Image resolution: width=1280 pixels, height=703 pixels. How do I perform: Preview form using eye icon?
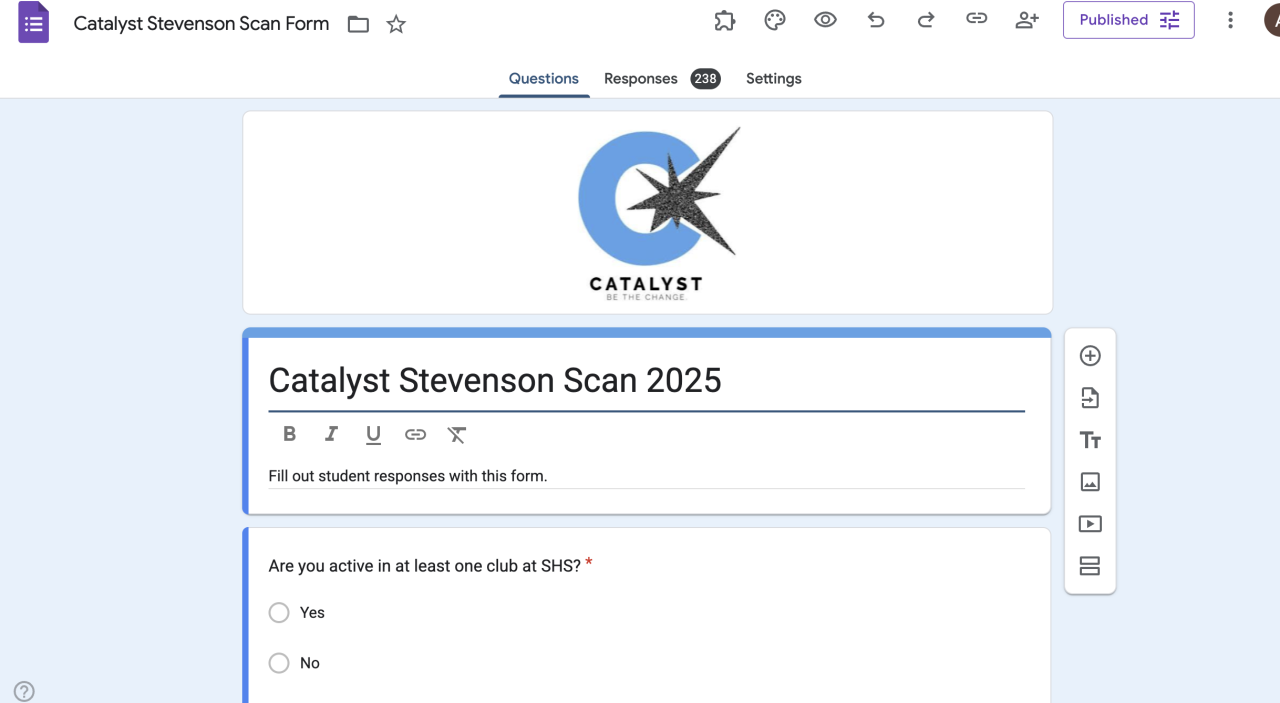(825, 20)
